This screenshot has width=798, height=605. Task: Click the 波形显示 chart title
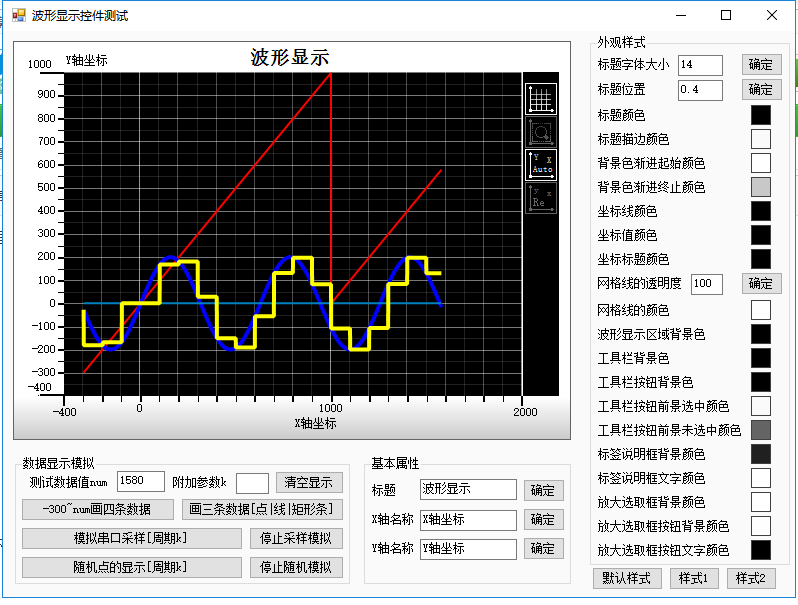(x=290, y=57)
